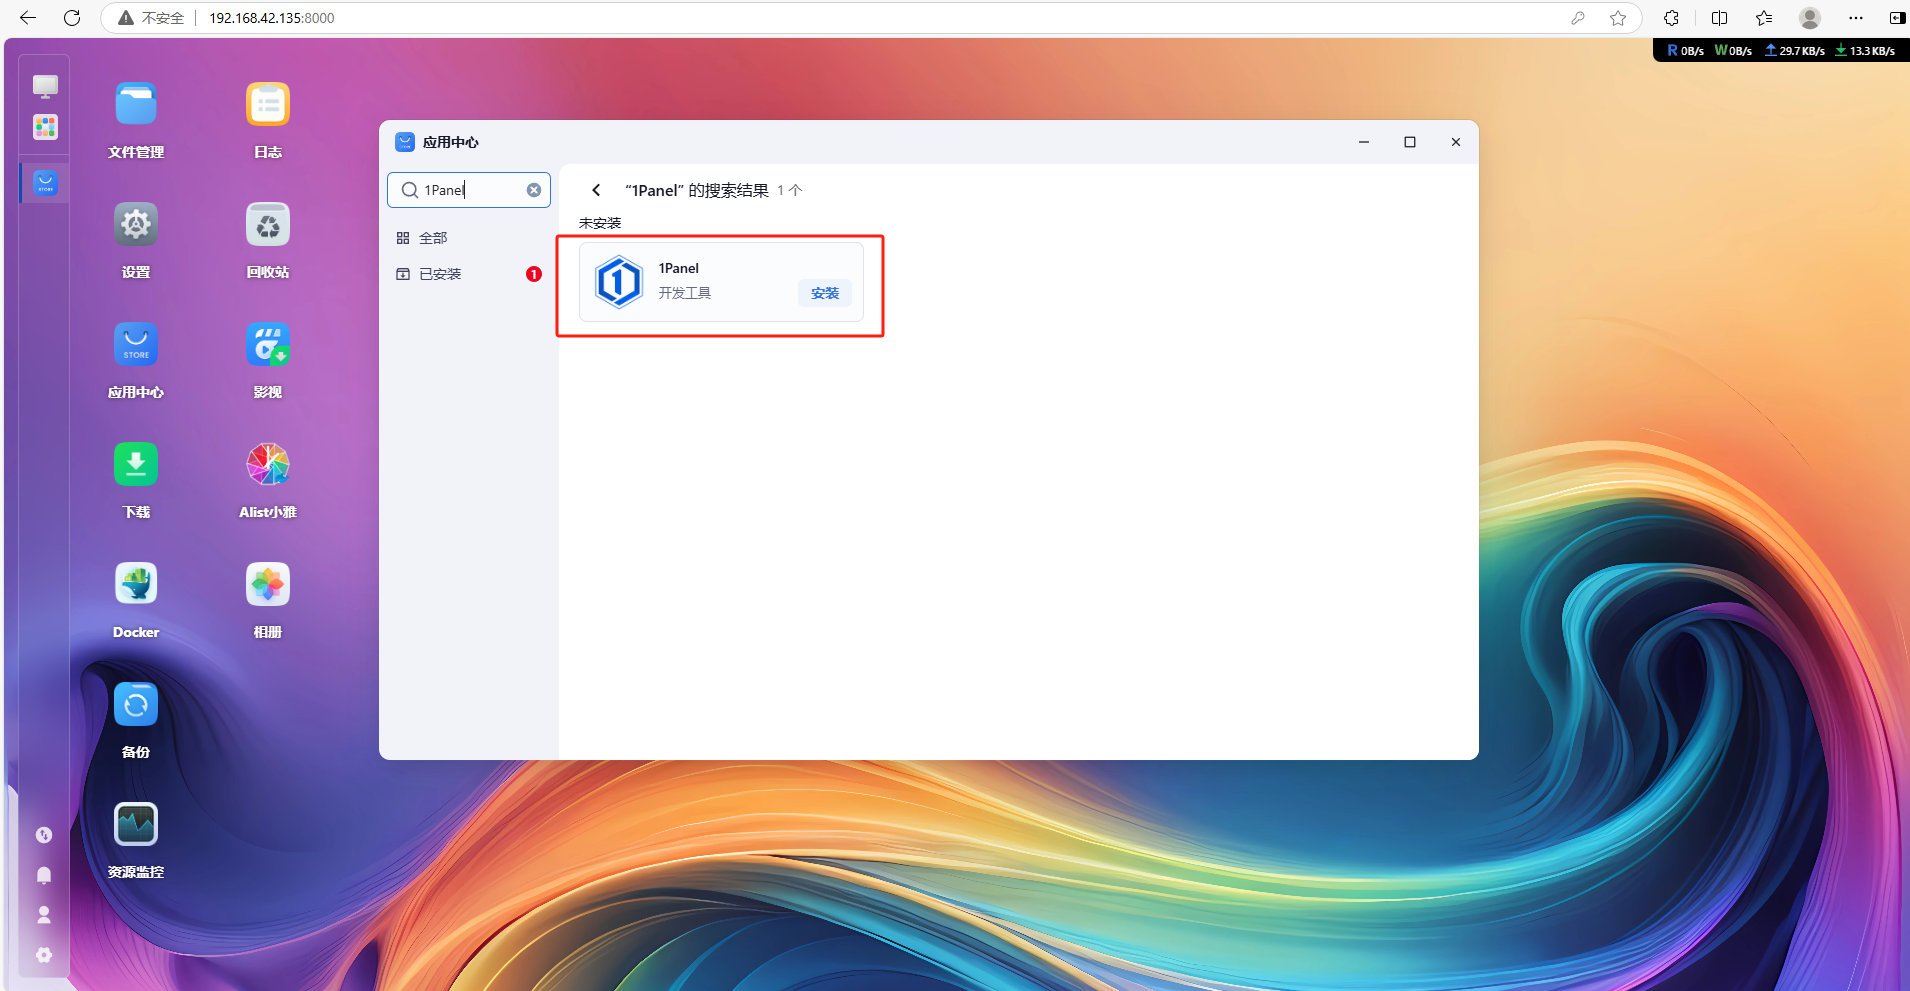Click the search results heading text
The height and width of the screenshot is (991, 1910).
pos(698,190)
